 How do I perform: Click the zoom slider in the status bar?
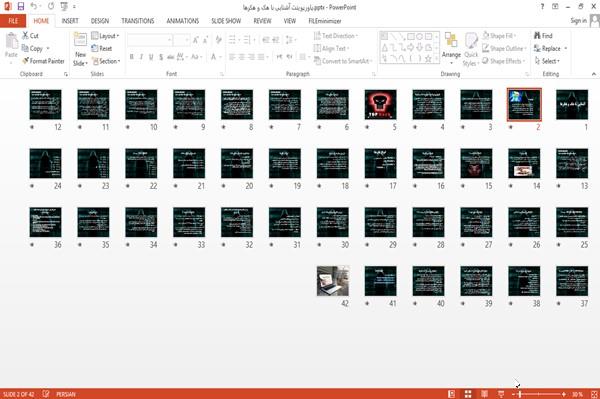coord(538,394)
